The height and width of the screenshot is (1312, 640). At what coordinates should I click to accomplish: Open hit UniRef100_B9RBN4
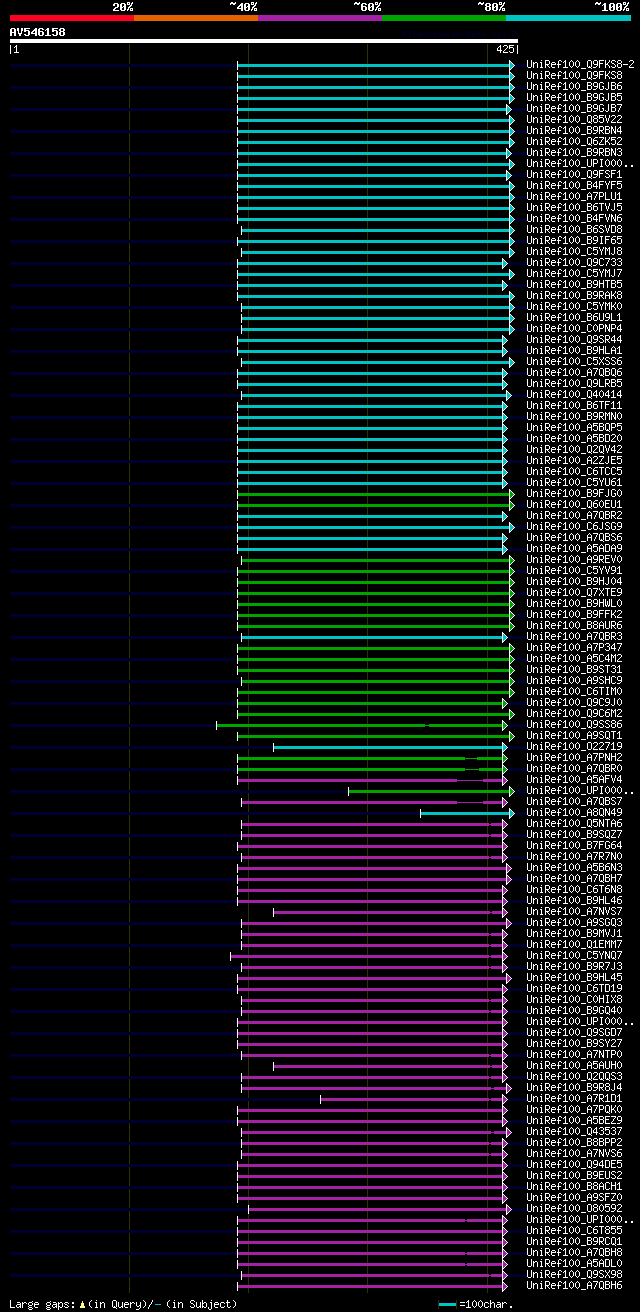[x=575, y=130]
